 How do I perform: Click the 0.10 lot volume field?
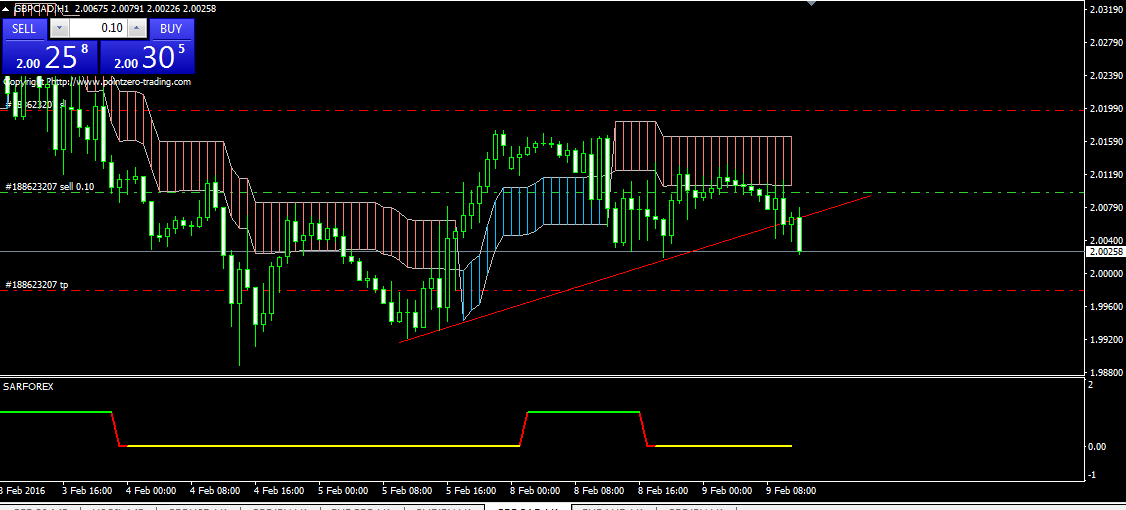(x=98, y=29)
